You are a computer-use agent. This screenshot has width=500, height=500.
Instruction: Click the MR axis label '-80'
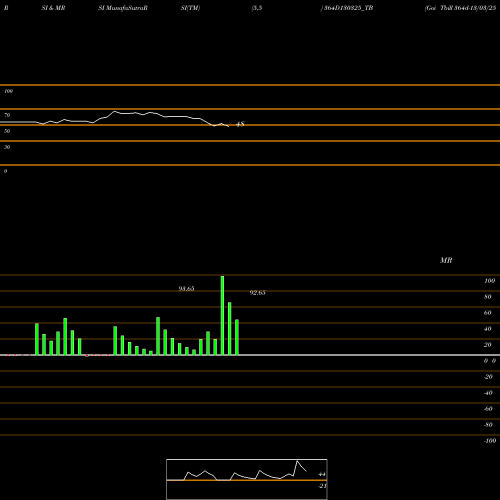pos(488,425)
